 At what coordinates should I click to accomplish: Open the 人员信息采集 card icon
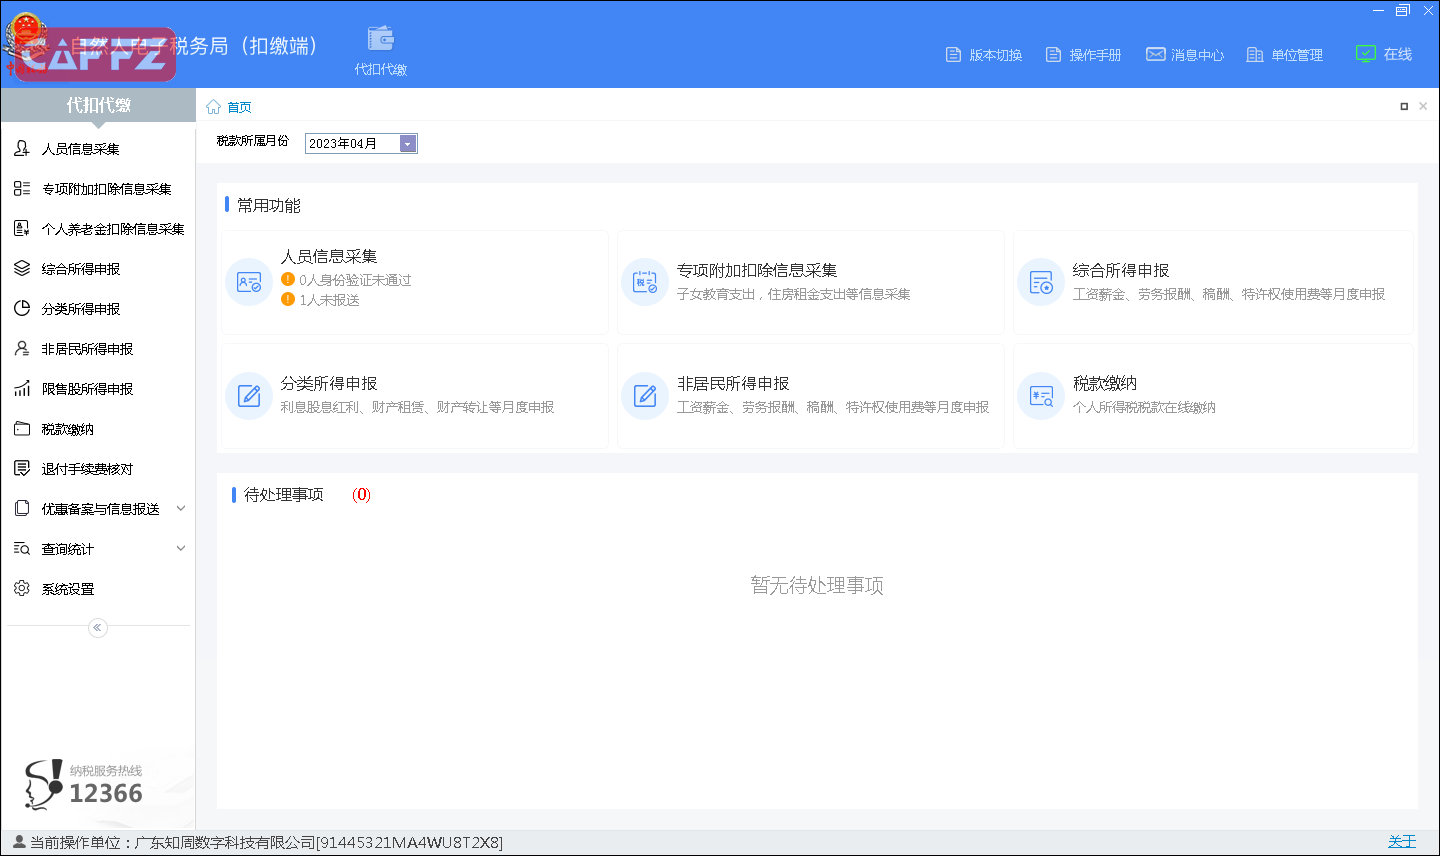[x=249, y=282]
